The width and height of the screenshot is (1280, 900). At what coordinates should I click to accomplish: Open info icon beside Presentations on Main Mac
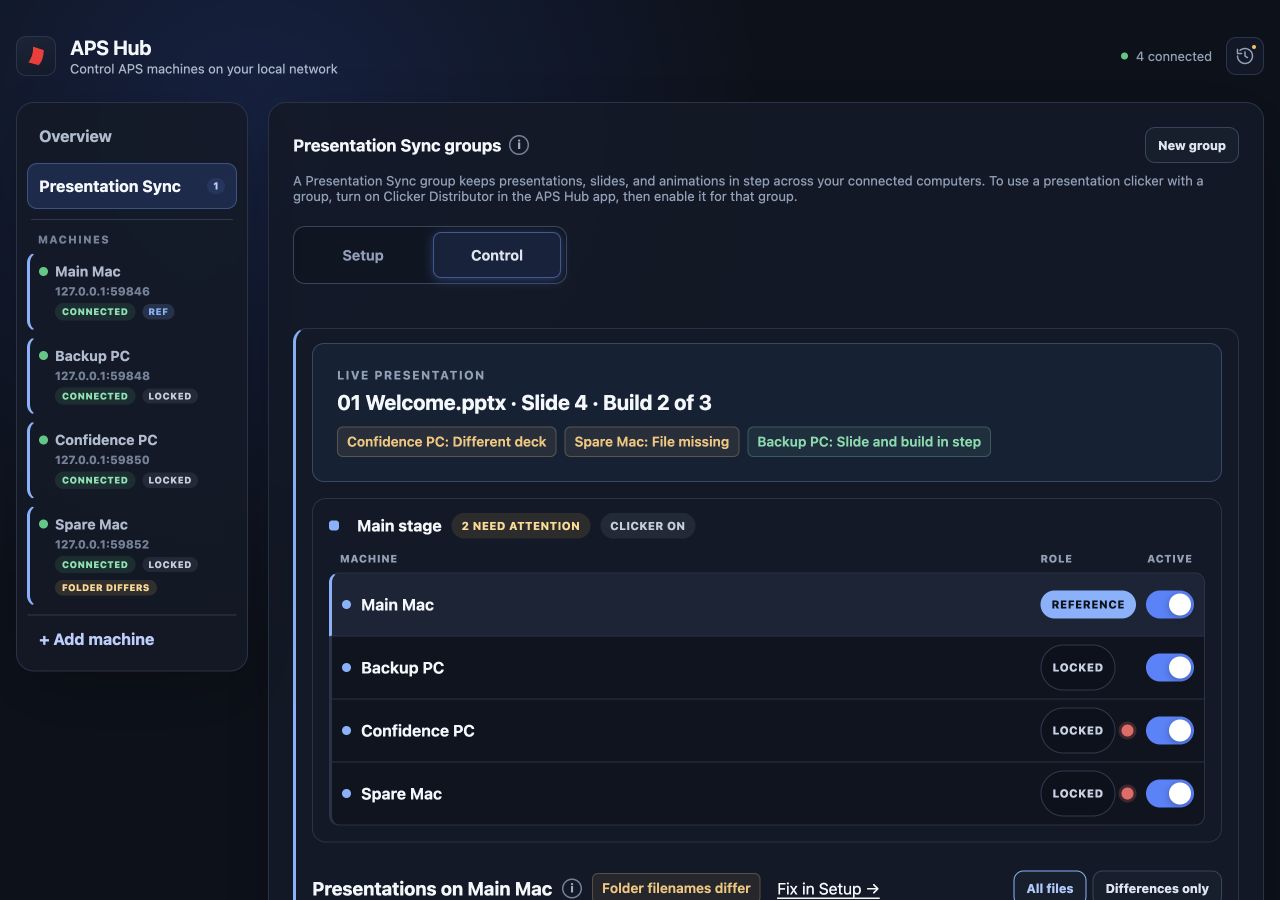click(x=572, y=888)
